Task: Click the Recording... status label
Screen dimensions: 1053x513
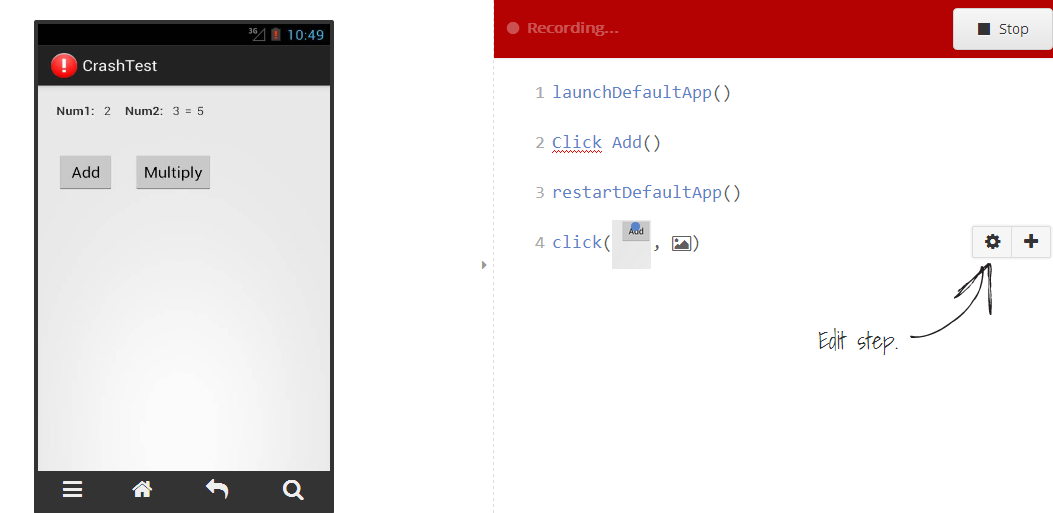Action: click(572, 28)
